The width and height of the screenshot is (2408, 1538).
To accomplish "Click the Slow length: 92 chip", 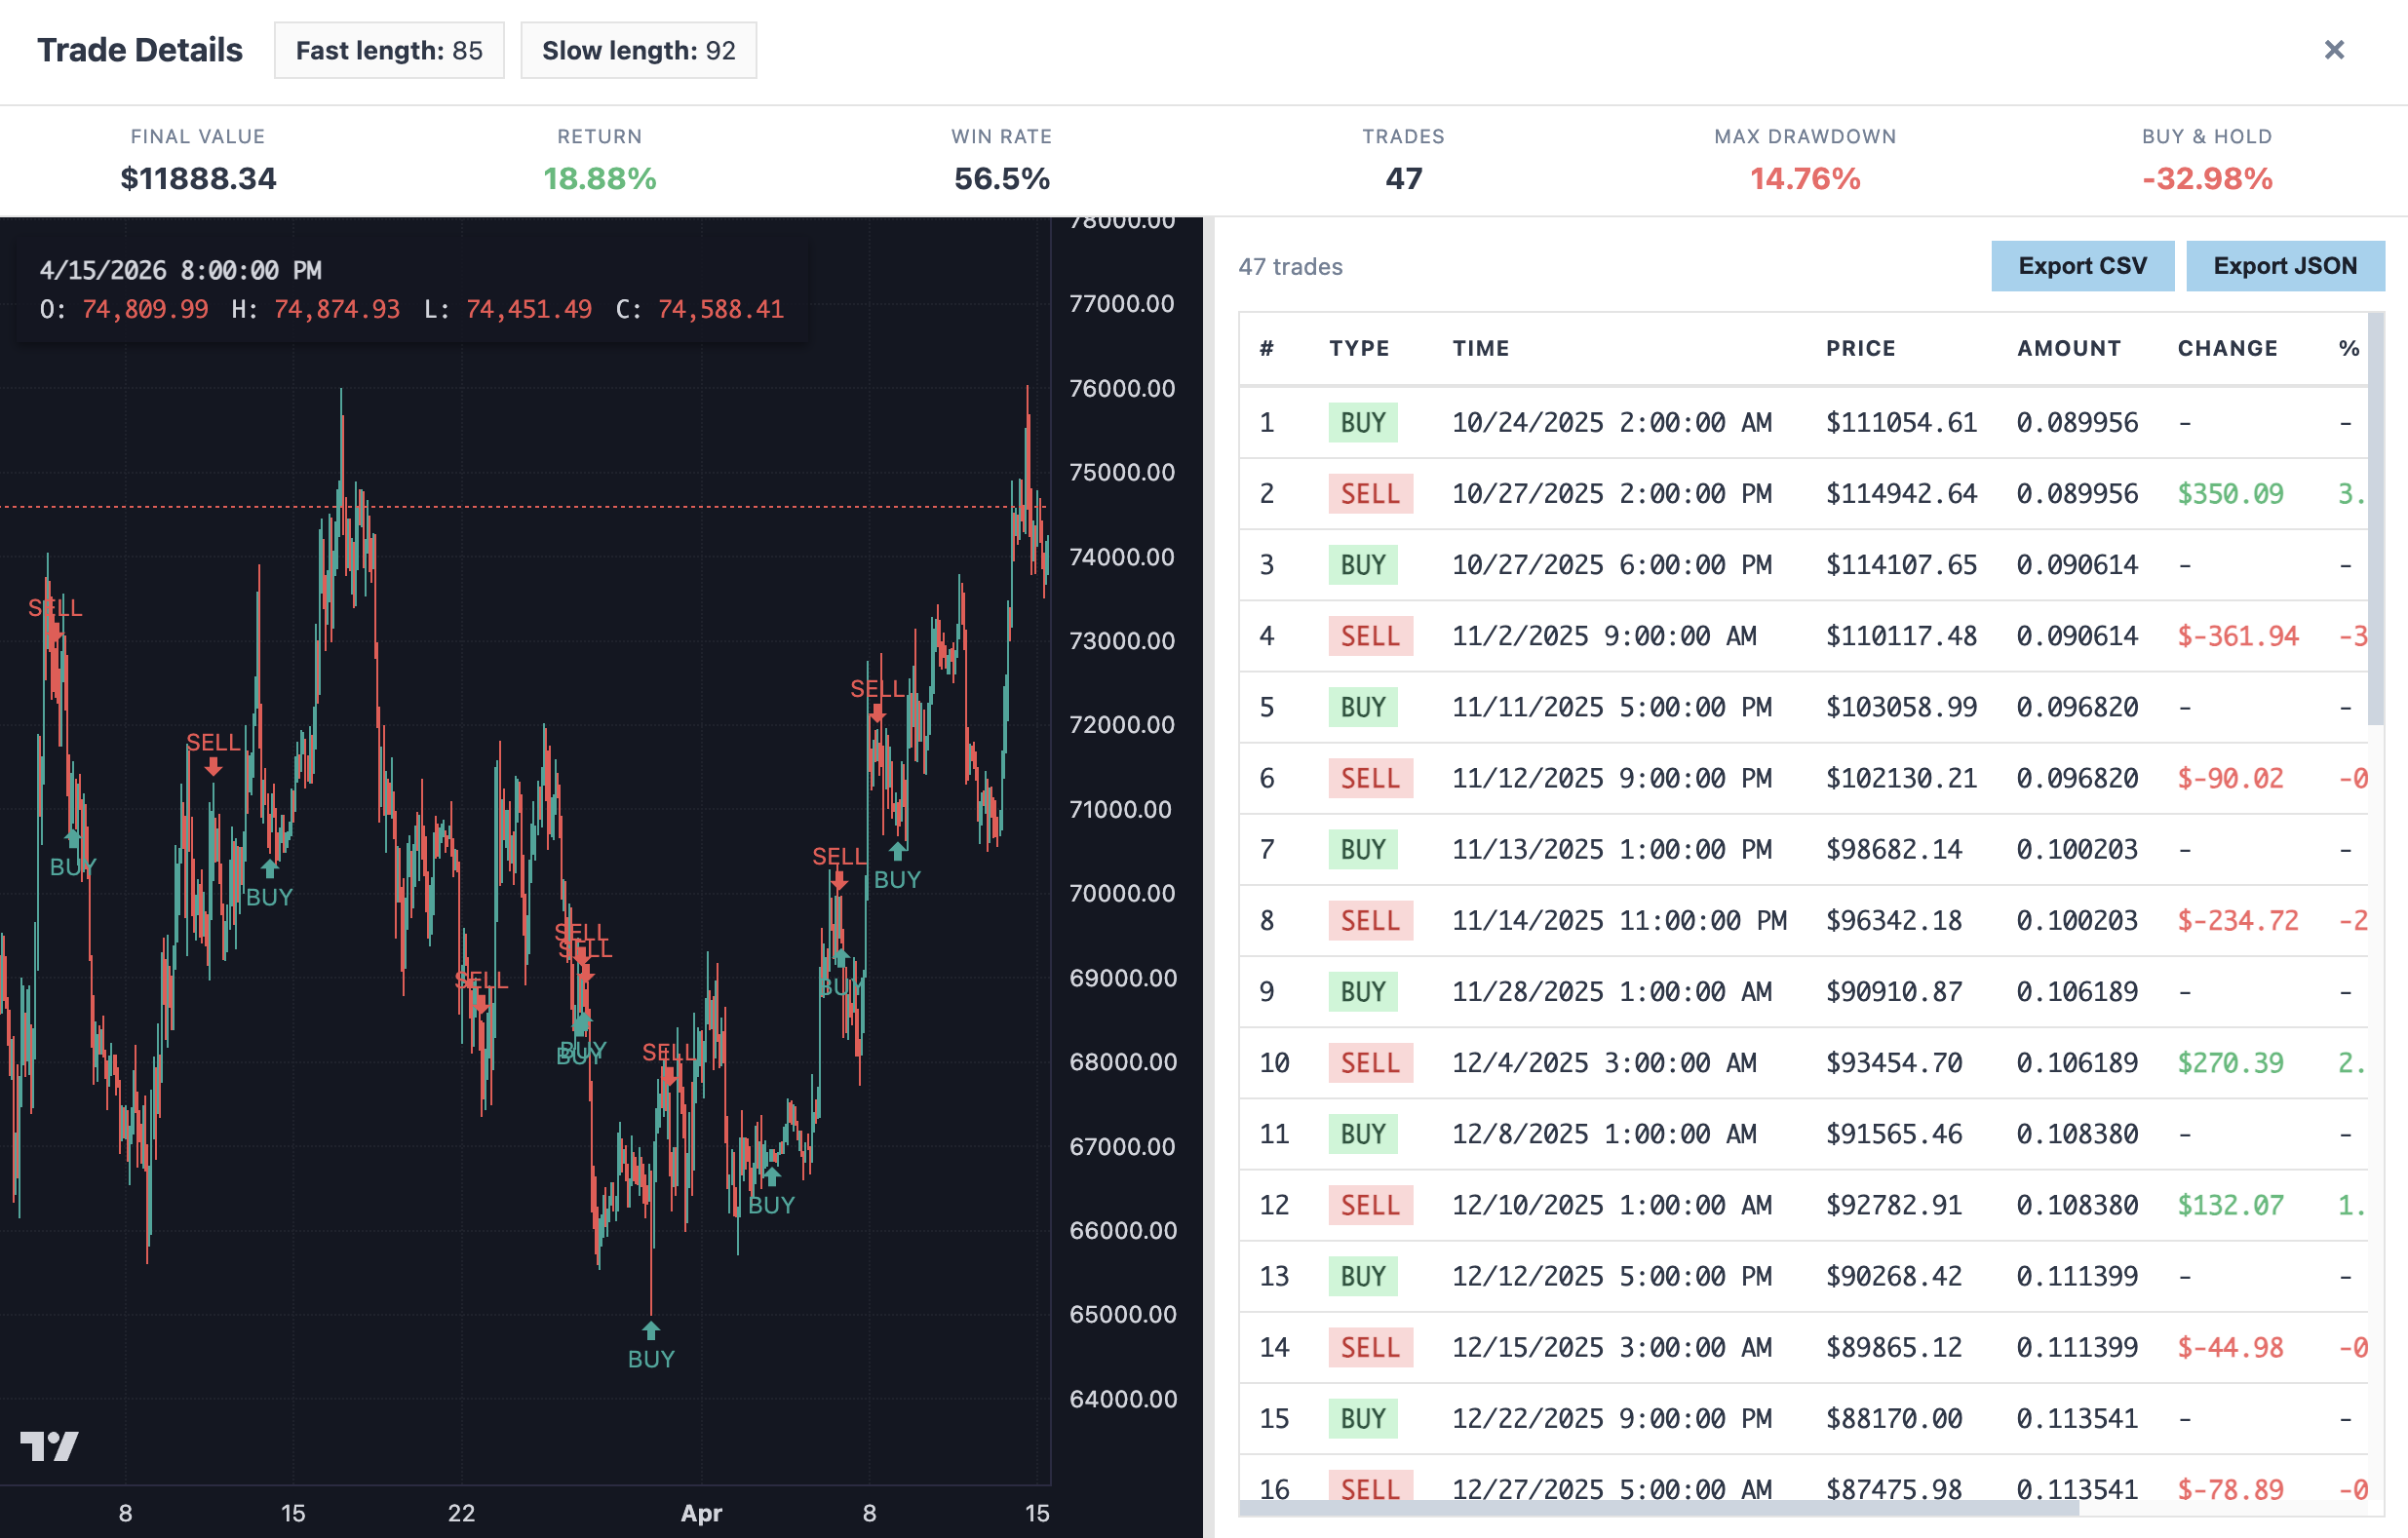I will pos(638,49).
